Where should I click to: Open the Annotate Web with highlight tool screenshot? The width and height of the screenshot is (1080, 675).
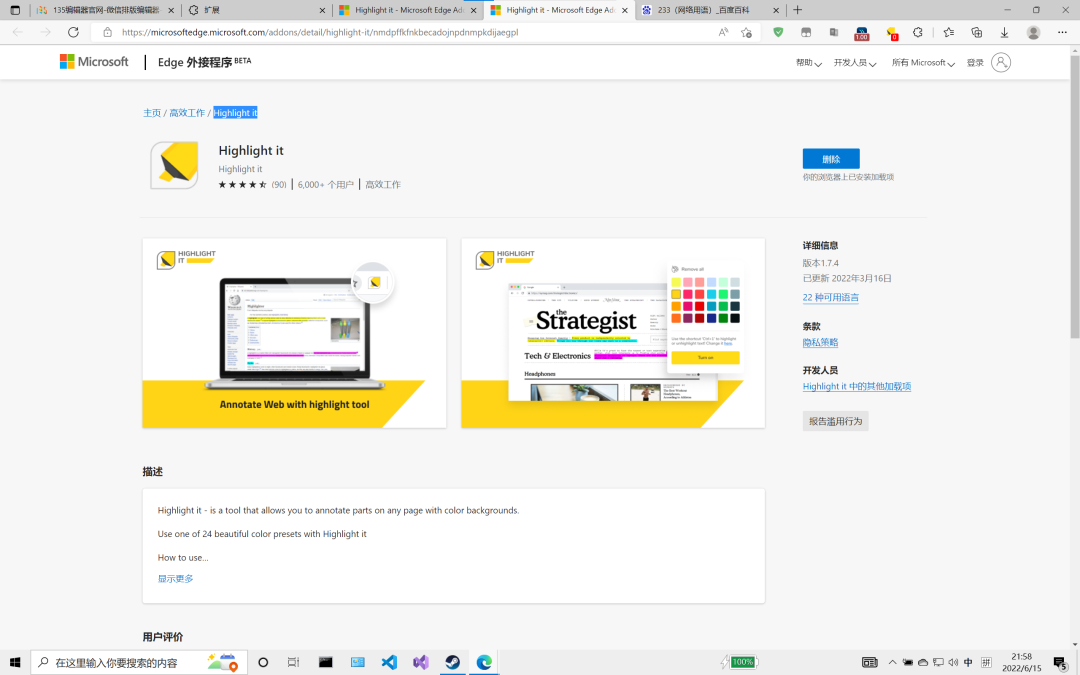pyautogui.click(x=294, y=333)
